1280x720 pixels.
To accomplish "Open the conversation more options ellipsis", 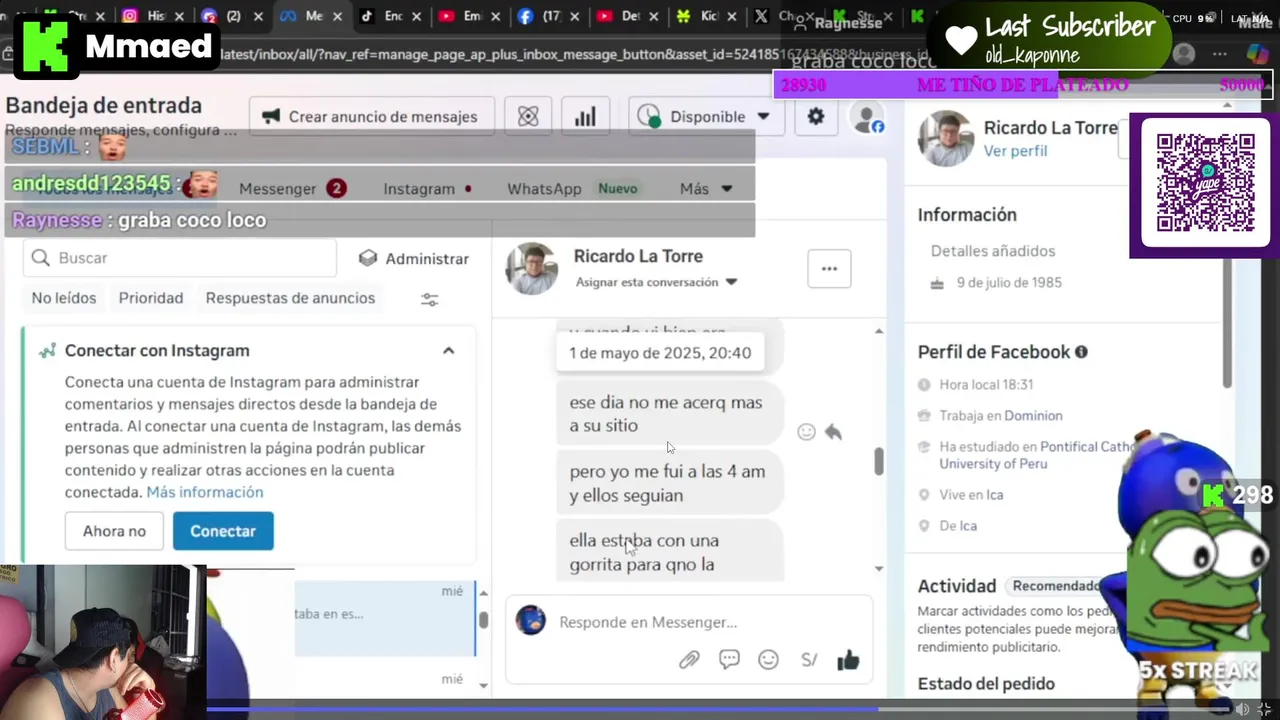I will point(829,268).
